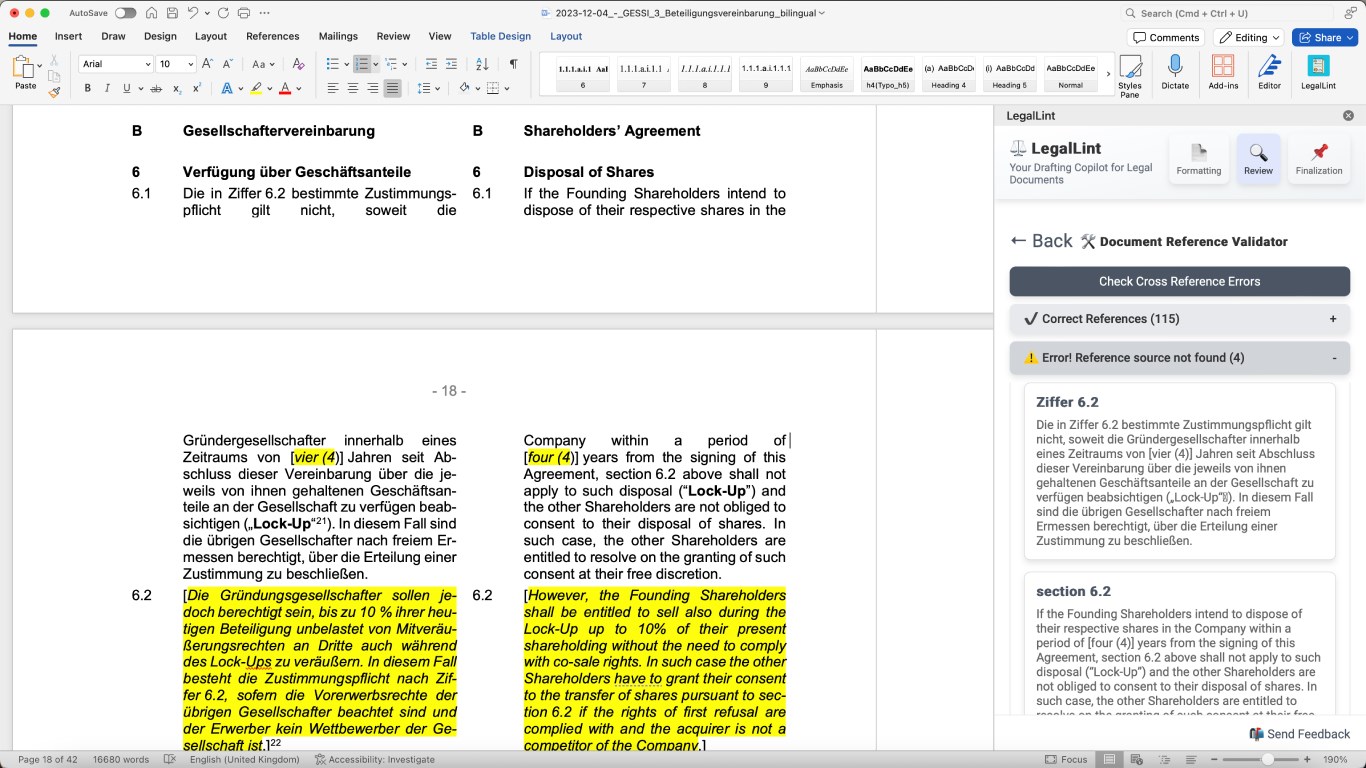Save the document with the floppy icon
The width and height of the screenshot is (1366, 768).
[173, 13]
